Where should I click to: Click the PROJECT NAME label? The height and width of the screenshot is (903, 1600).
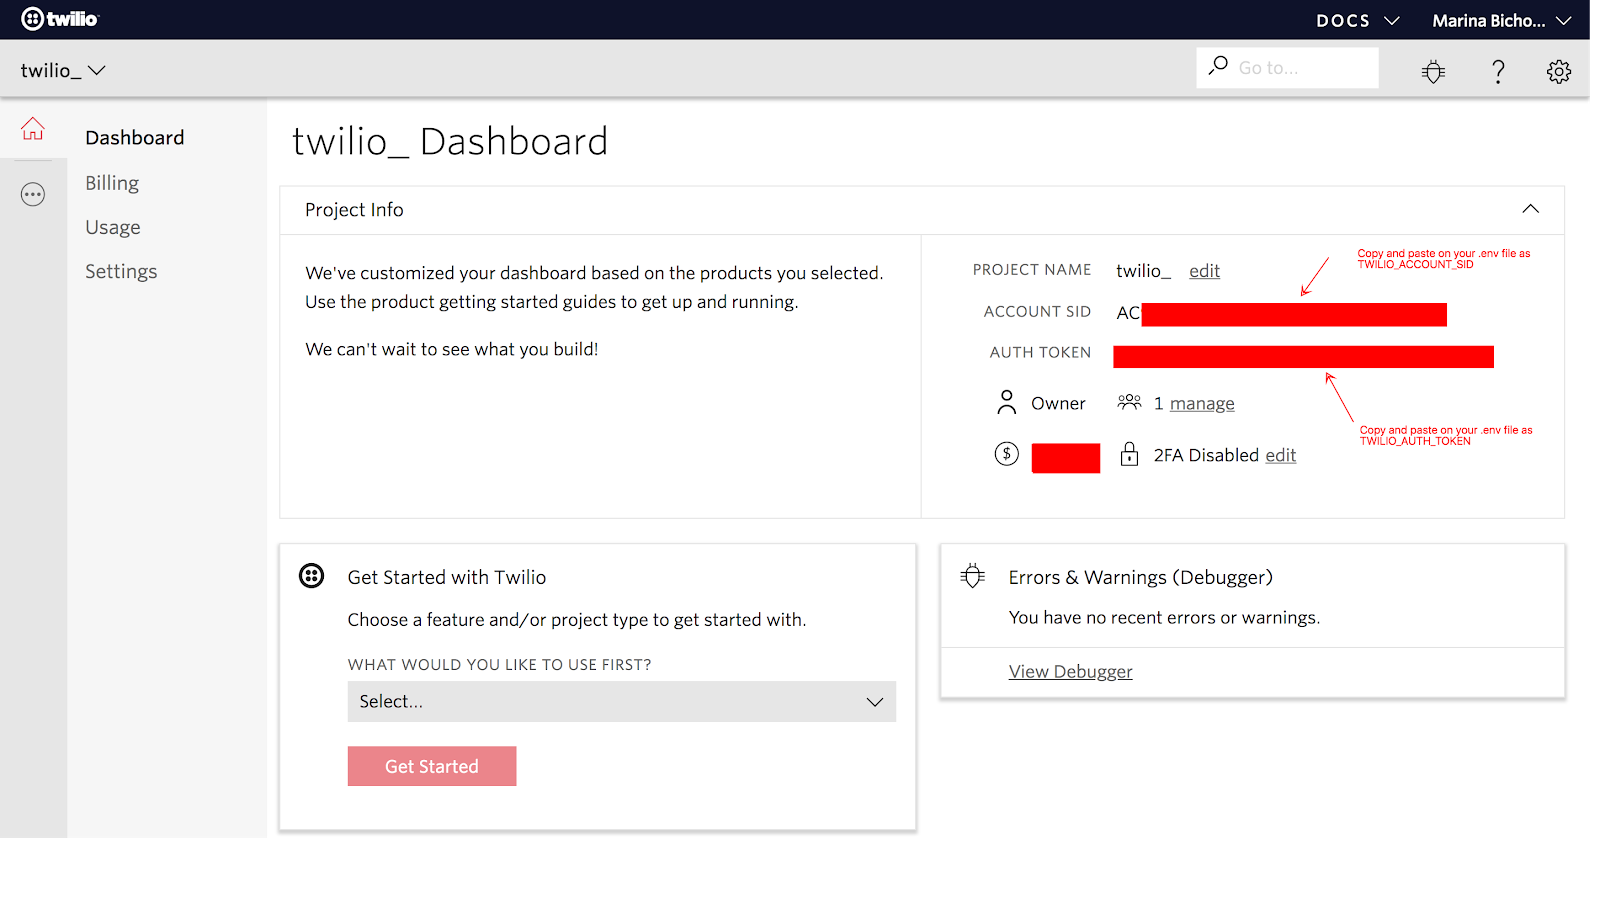(x=1032, y=270)
